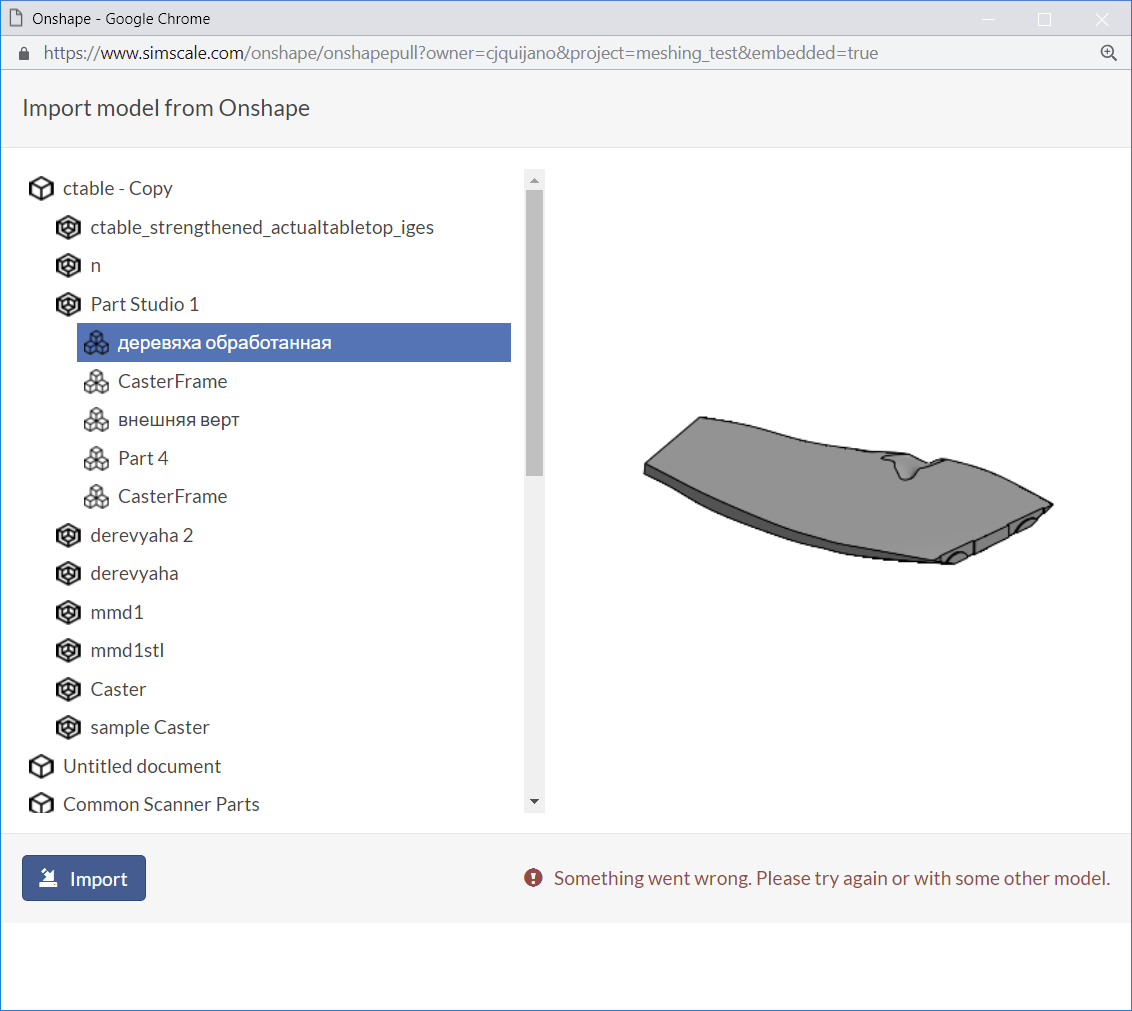Select the ctable - Copy document
Image resolution: width=1132 pixels, height=1011 pixels.
[118, 188]
